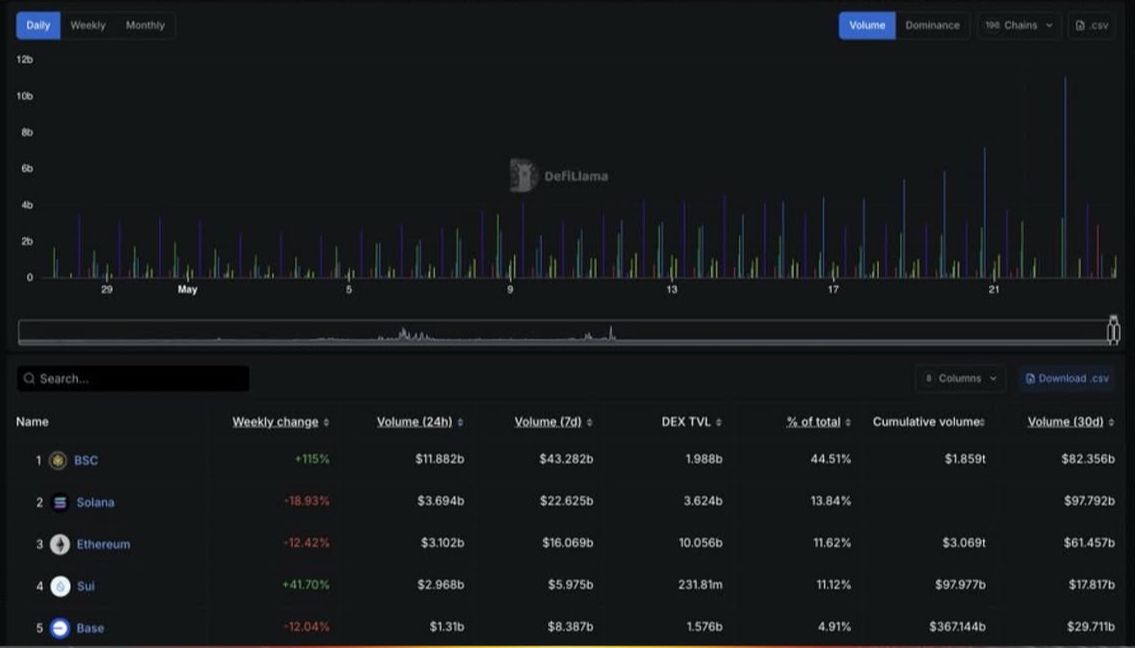Click sort arrows next to Weekly change
This screenshot has height=648, width=1135.
pyautogui.click(x=326, y=422)
